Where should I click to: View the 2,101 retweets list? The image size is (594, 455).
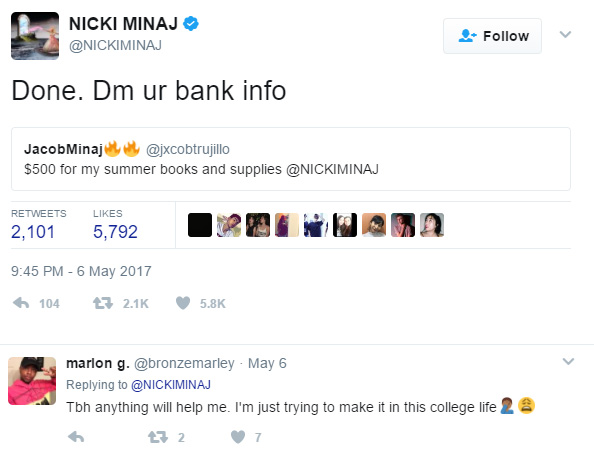tap(33, 231)
